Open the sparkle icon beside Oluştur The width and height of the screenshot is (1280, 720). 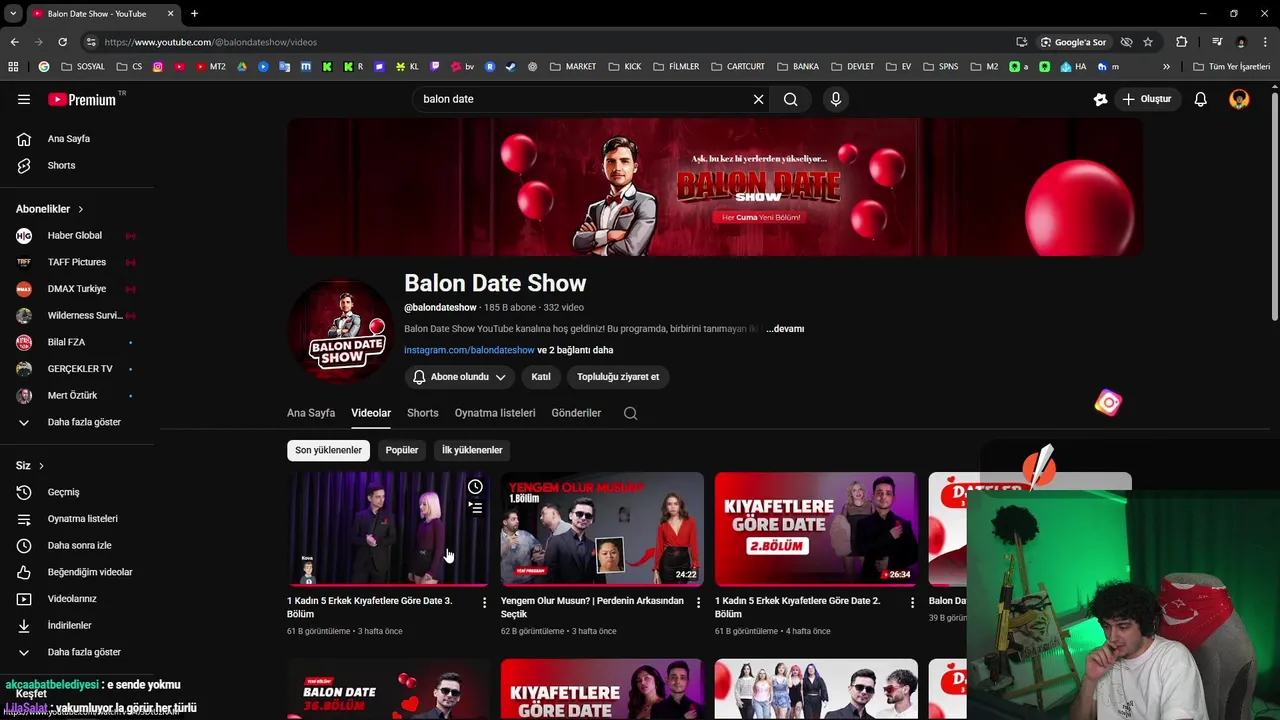point(1100,99)
